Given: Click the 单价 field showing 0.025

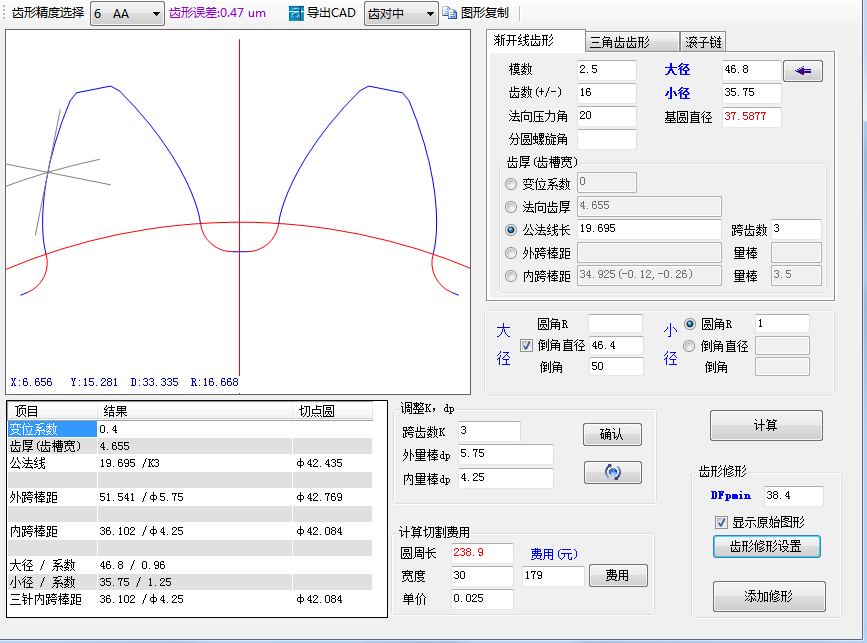Looking at the screenshot, I should 482,599.
